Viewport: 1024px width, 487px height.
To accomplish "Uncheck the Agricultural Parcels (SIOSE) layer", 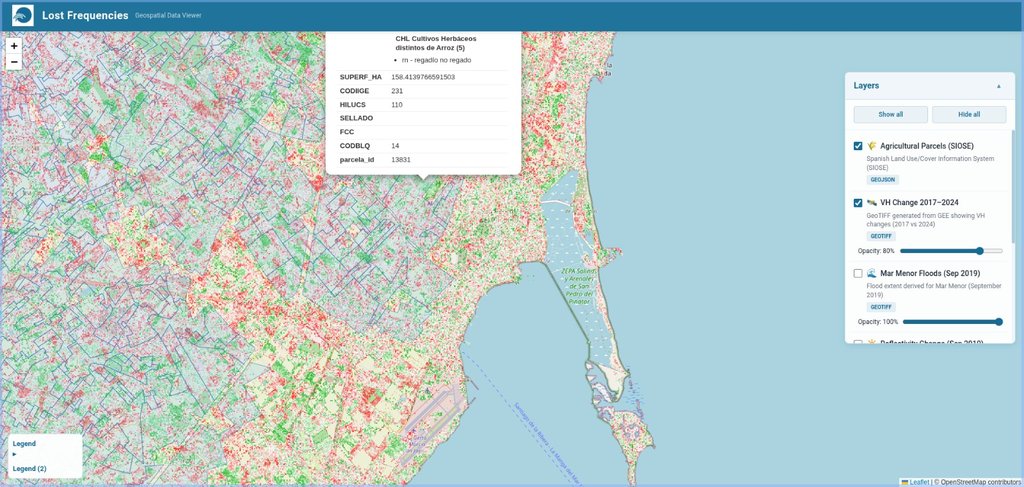I will click(858, 146).
